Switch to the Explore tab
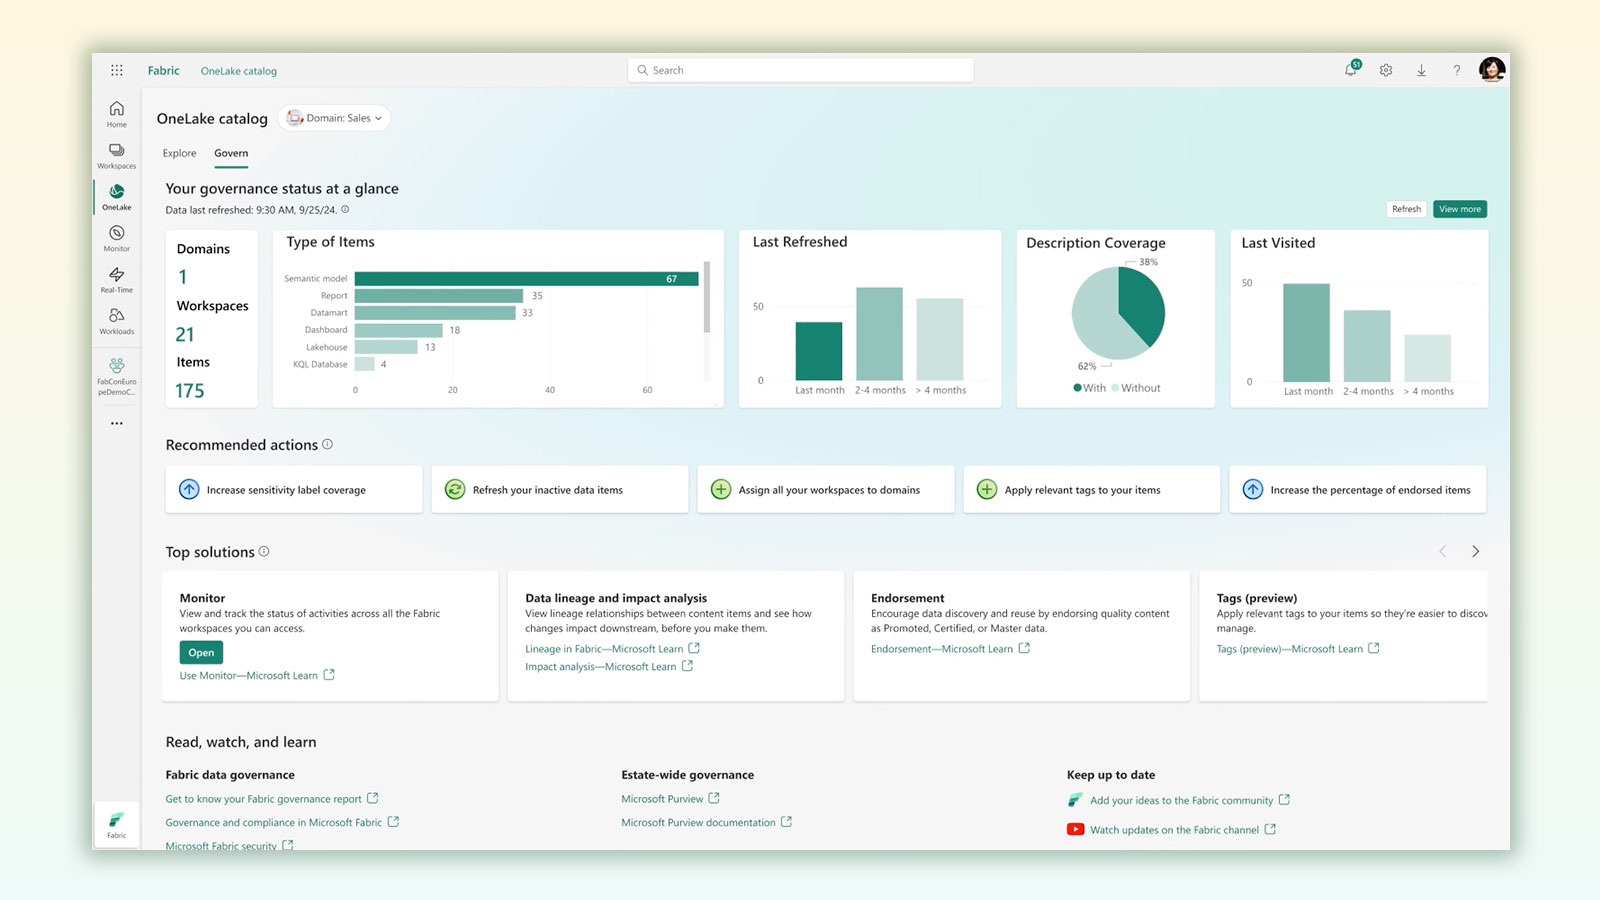 (x=179, y=153)
